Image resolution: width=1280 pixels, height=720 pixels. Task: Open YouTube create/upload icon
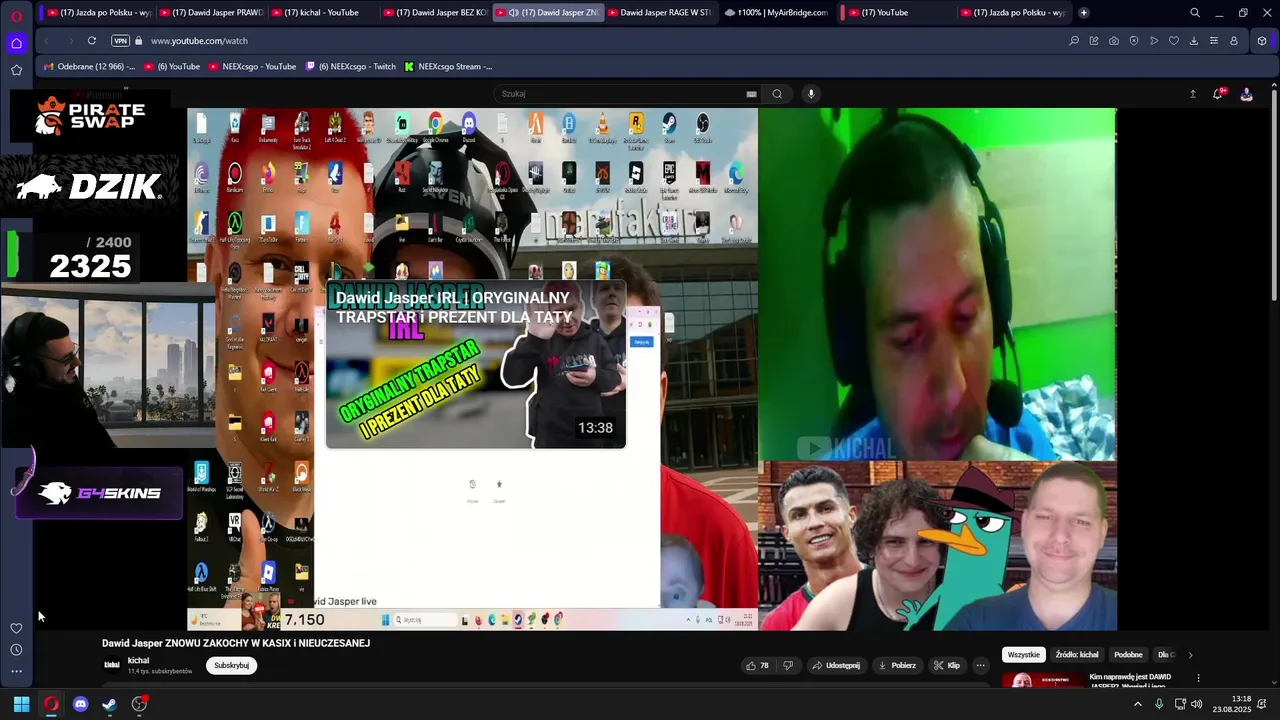coord(1192,94)
